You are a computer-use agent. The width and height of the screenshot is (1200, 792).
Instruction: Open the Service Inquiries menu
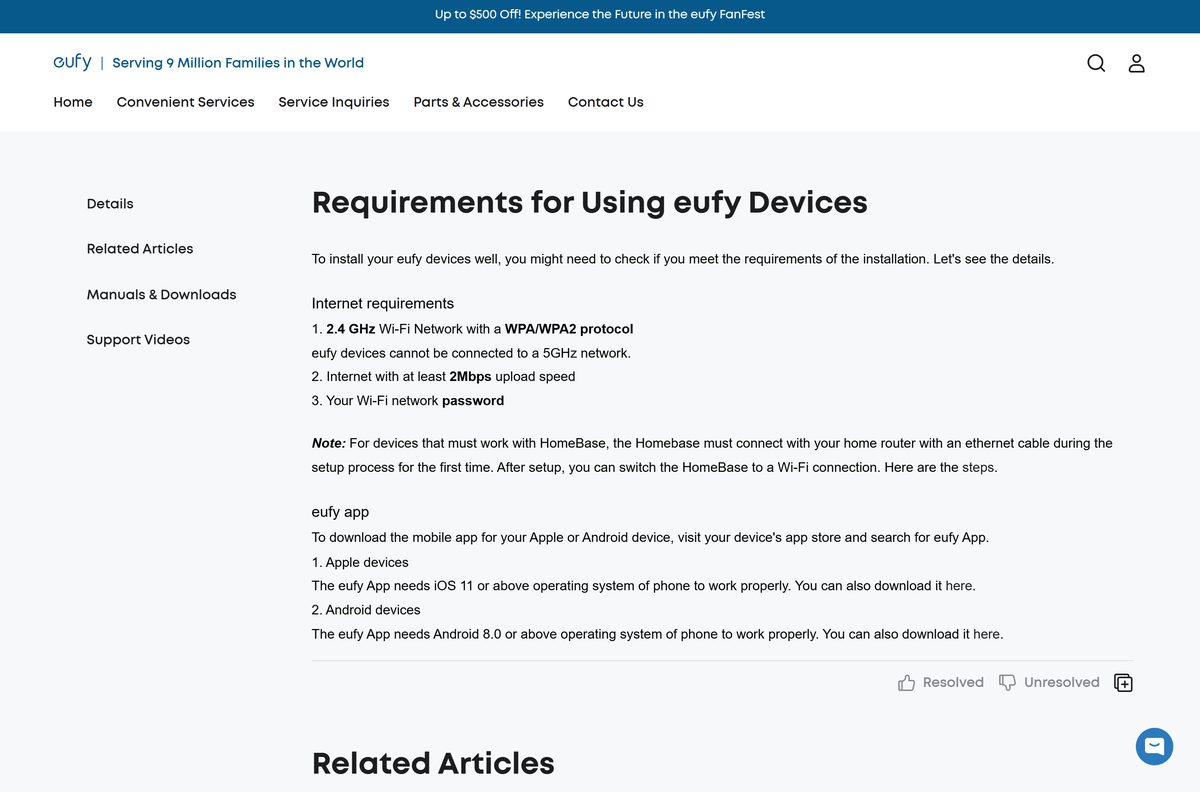(x=334, y=102)
